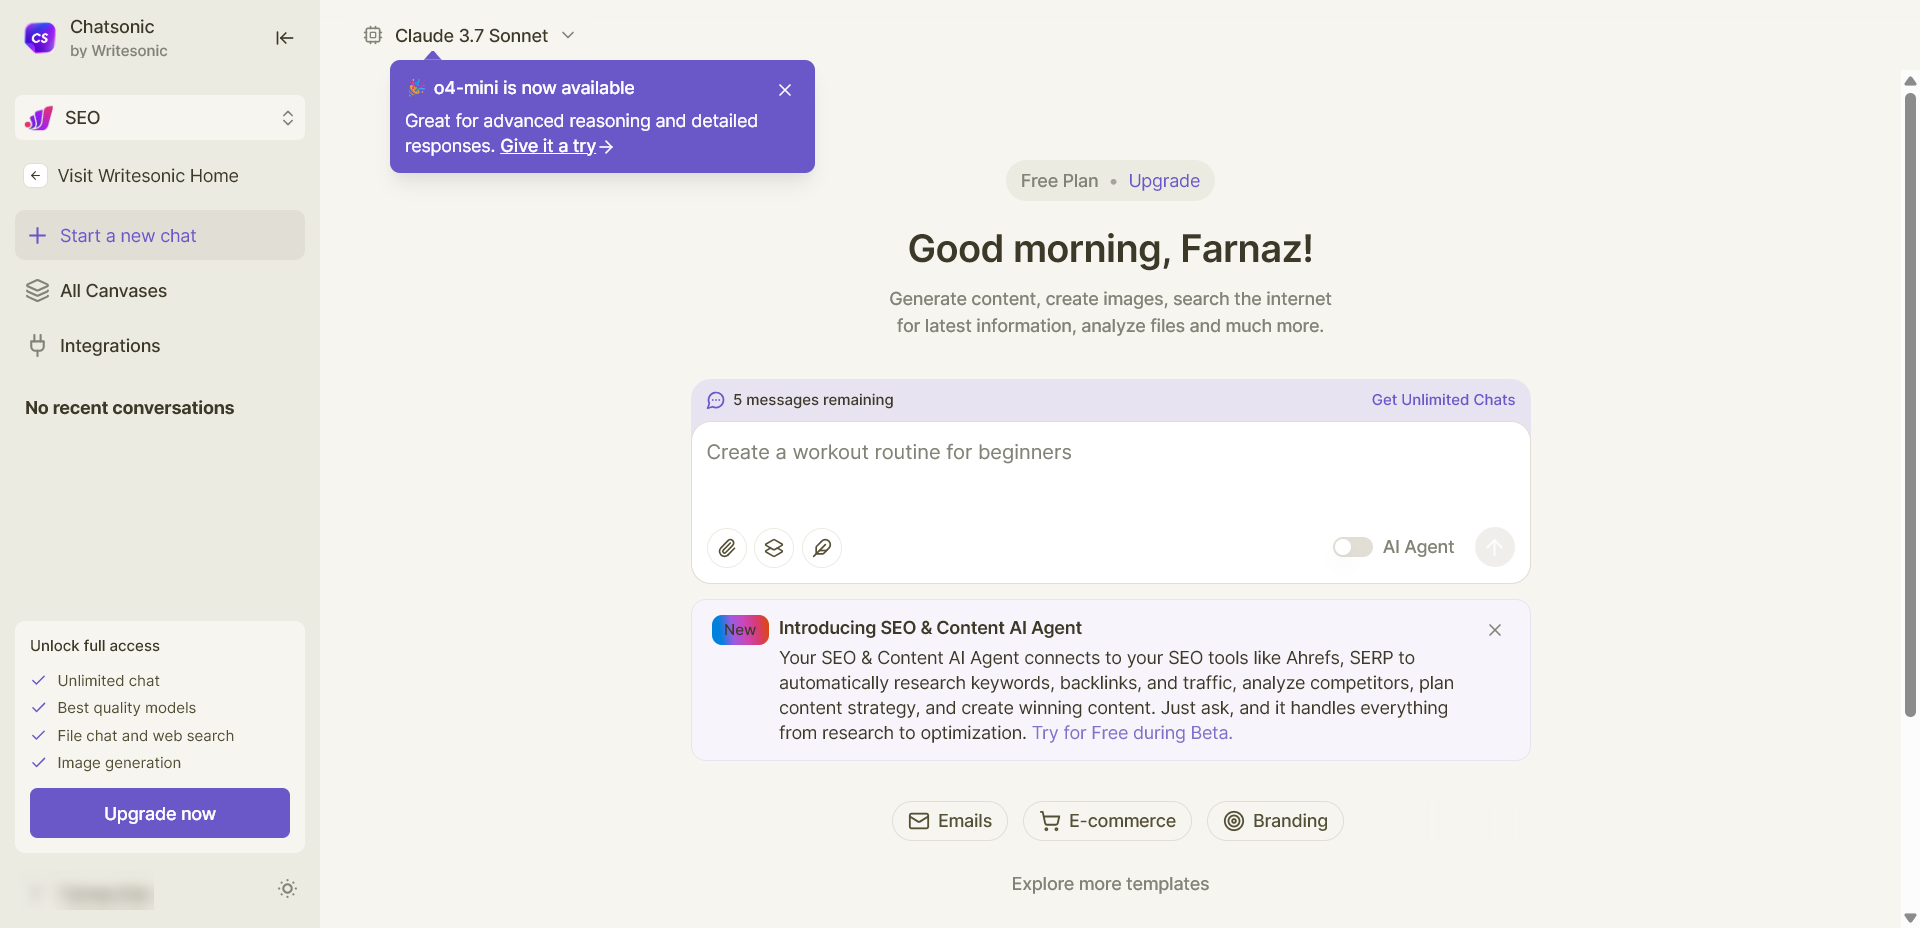Click the layers icon for Canvases
This screenshot has height=928, width=1920.
coord(38,291)
